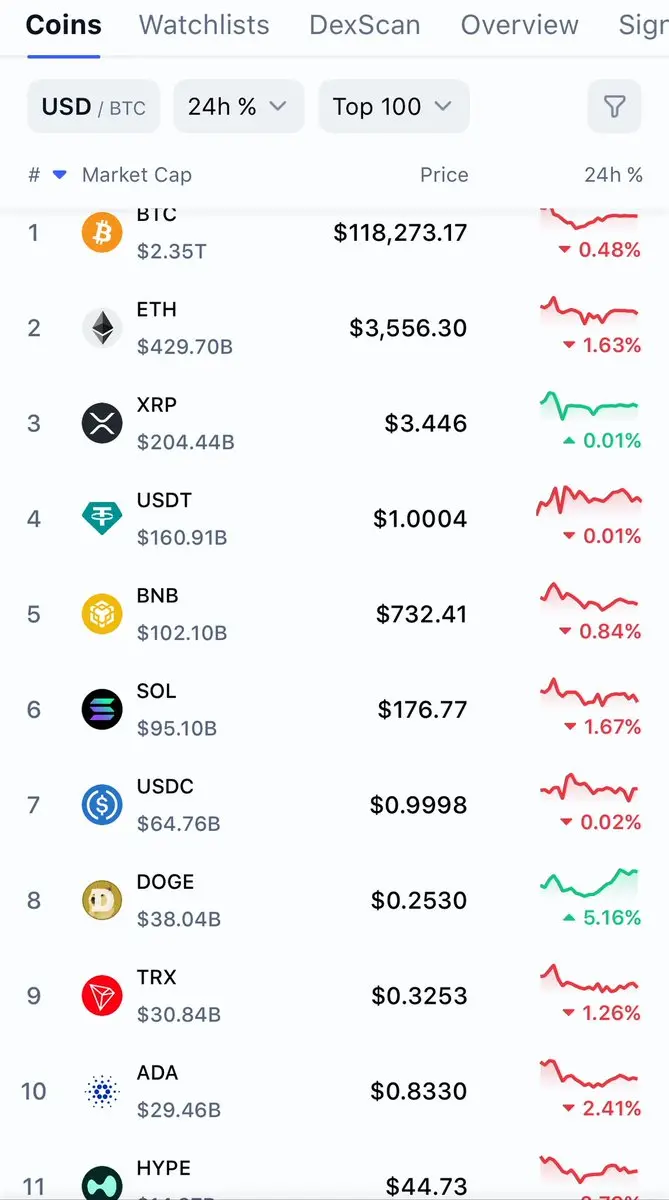Switch to the Watchlists tab
Image resolution: width=669 pixels, height=1200 pixels.
point(204,25)
